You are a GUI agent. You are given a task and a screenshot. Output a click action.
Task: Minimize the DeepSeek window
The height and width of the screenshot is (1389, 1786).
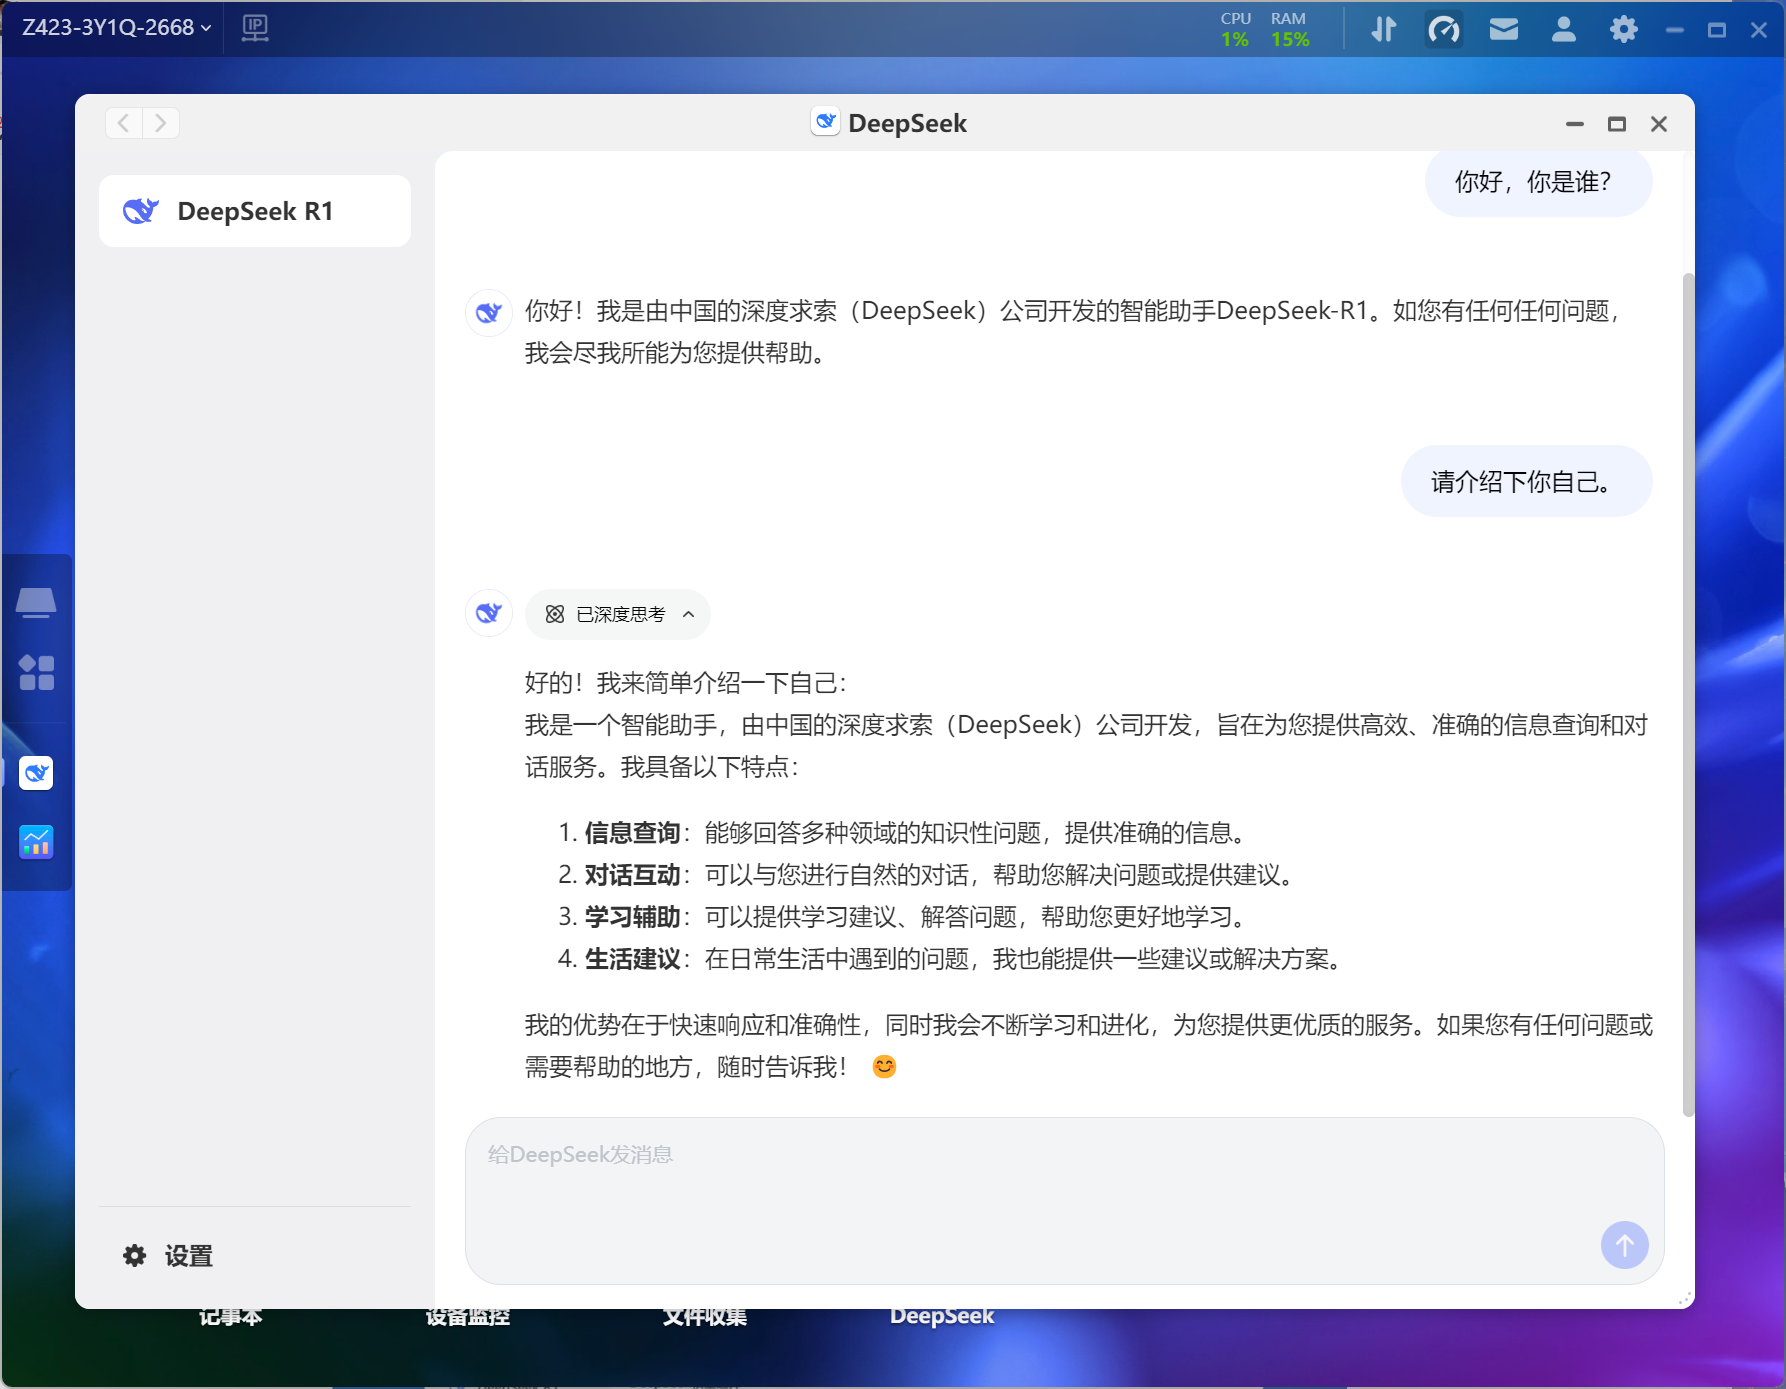[1575, 124]
